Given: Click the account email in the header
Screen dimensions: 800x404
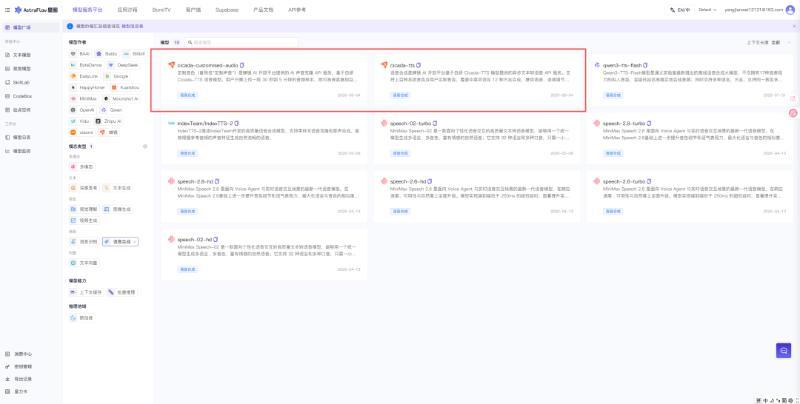Looking at the screenshot, I should 754,10.
